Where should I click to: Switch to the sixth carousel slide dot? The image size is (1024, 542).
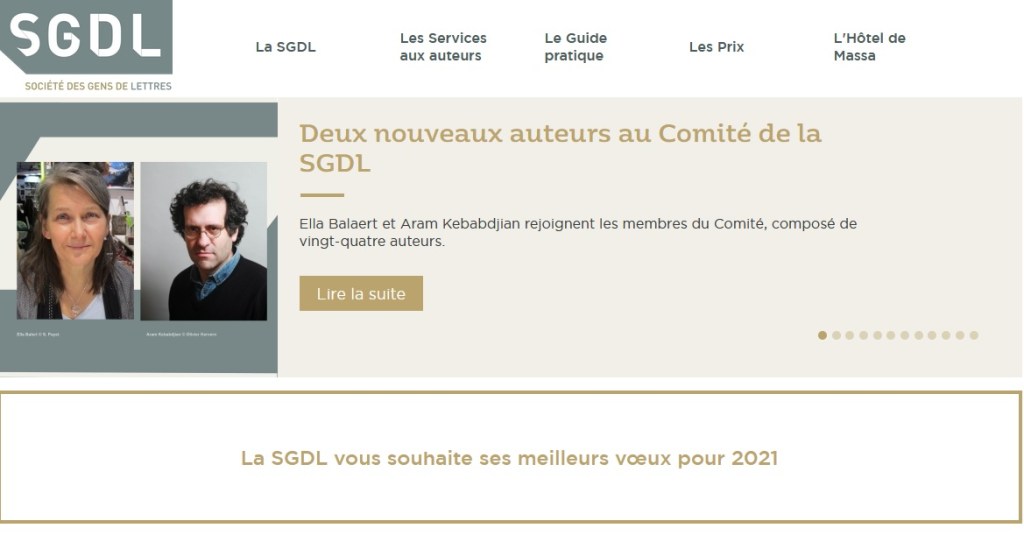(x=891, y=336)
